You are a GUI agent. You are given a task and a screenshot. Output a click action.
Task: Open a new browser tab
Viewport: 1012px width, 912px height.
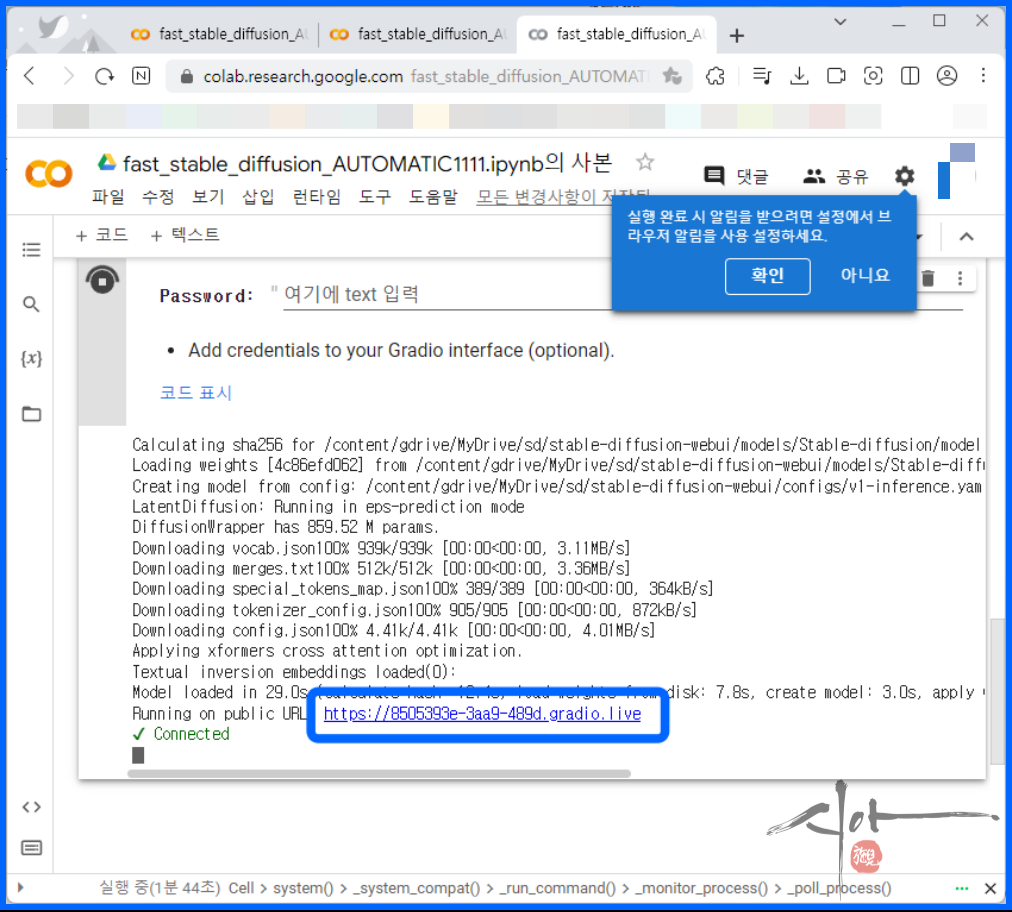point(736,35)
